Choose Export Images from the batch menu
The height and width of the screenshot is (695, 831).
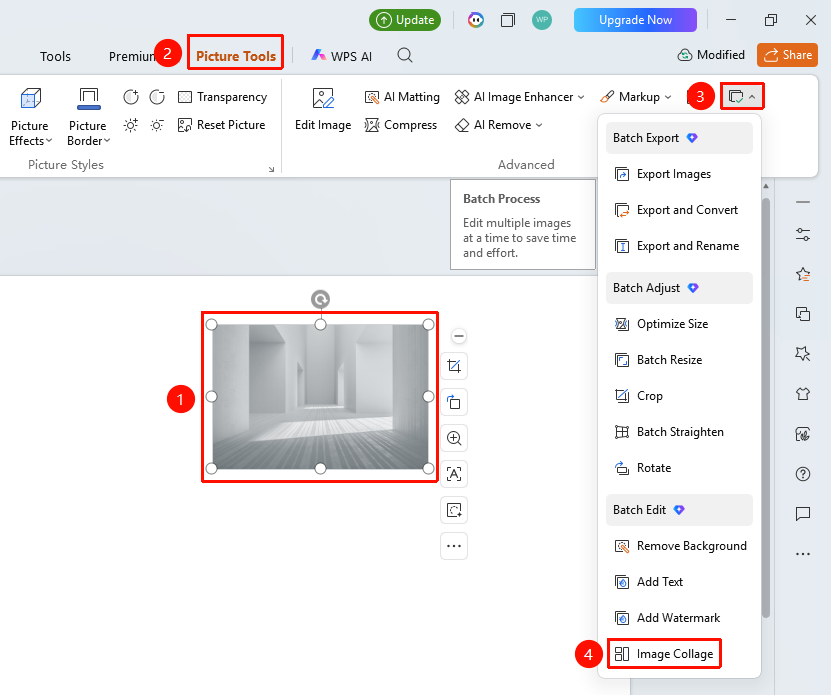coord(679,174)
